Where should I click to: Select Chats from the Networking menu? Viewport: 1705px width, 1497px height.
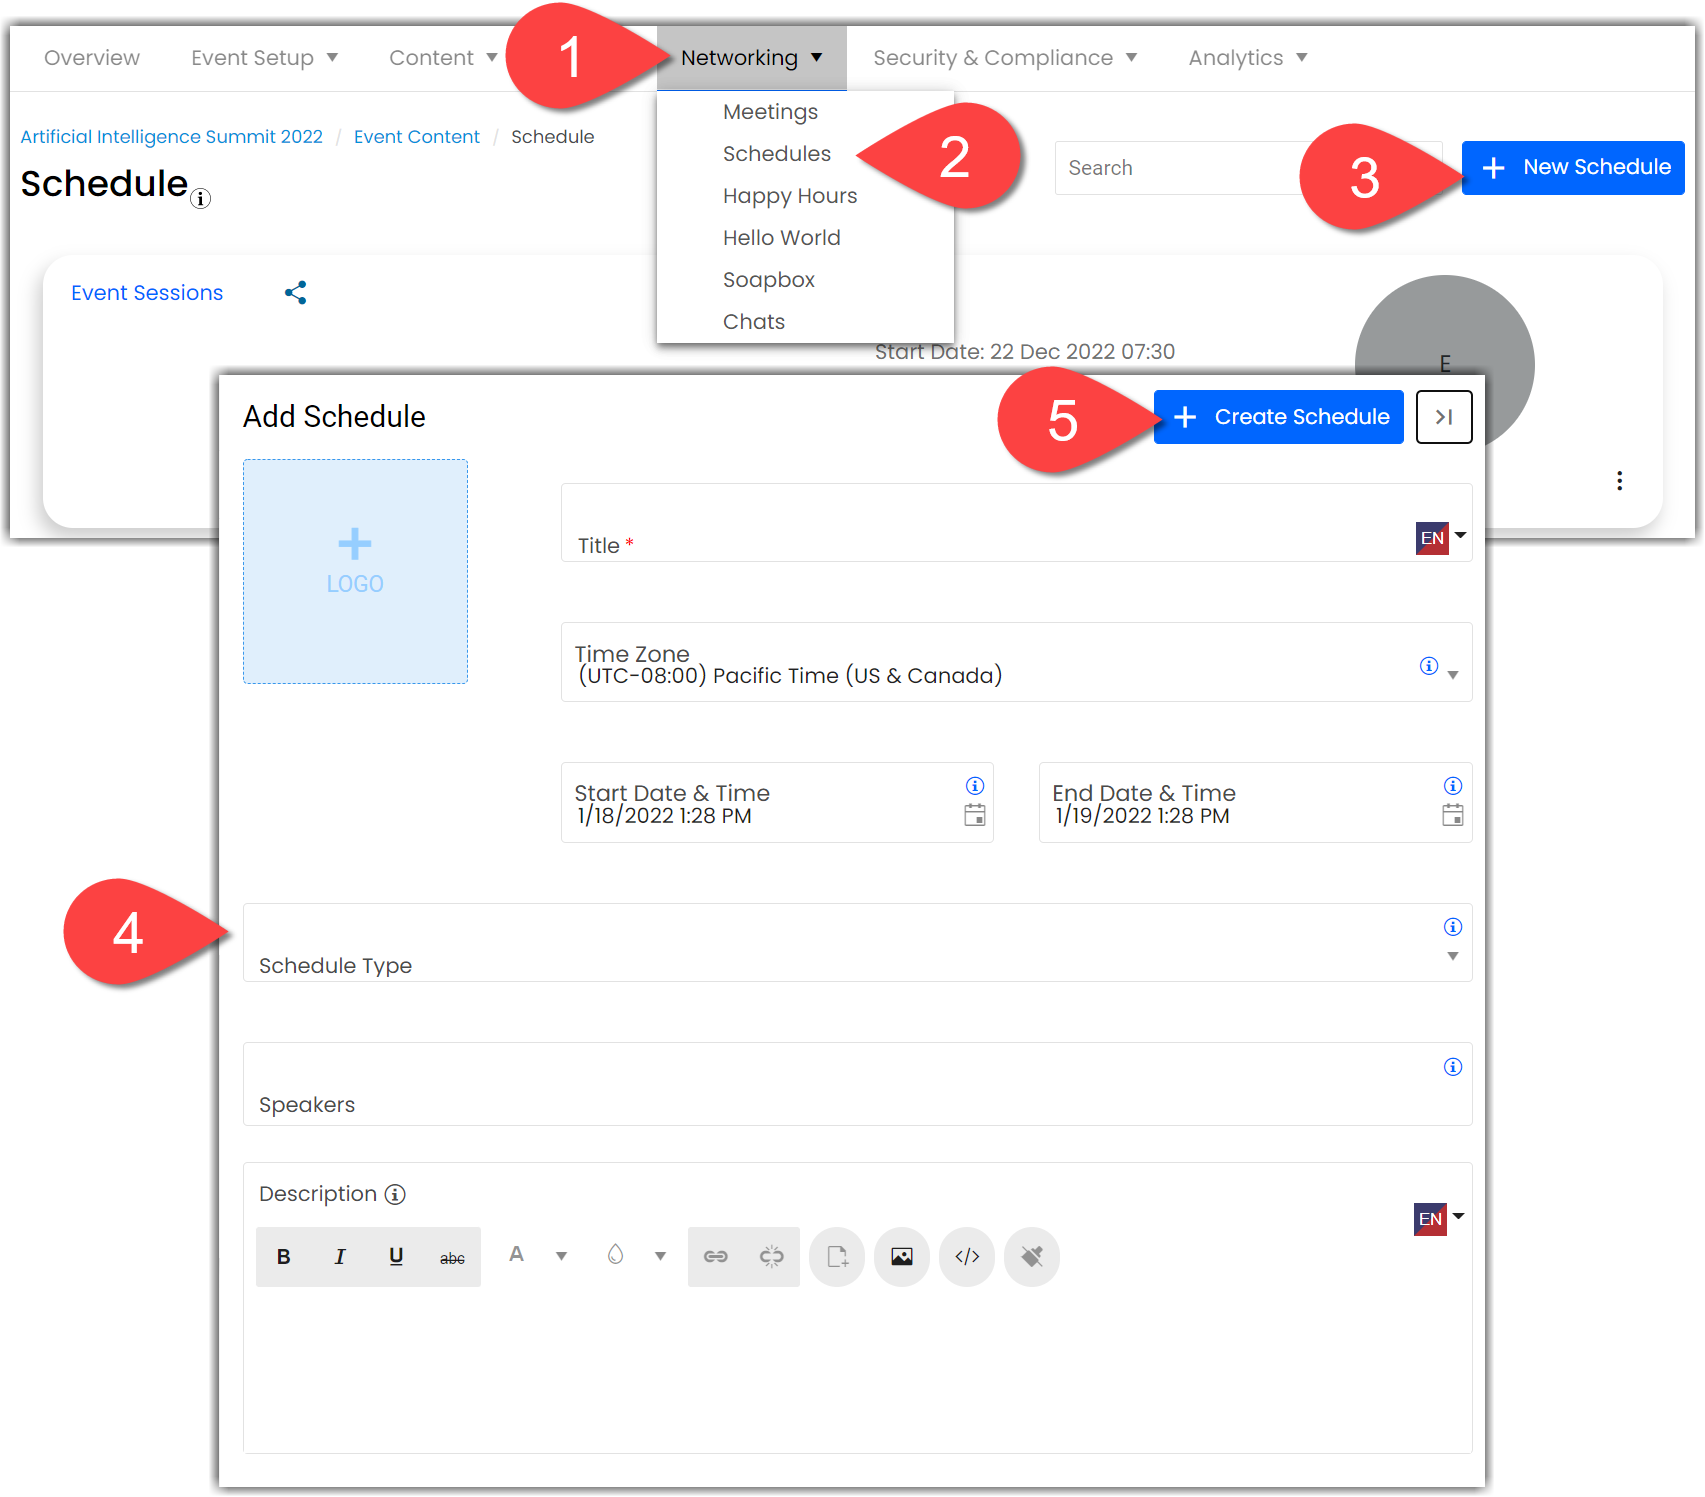[754, 322]
